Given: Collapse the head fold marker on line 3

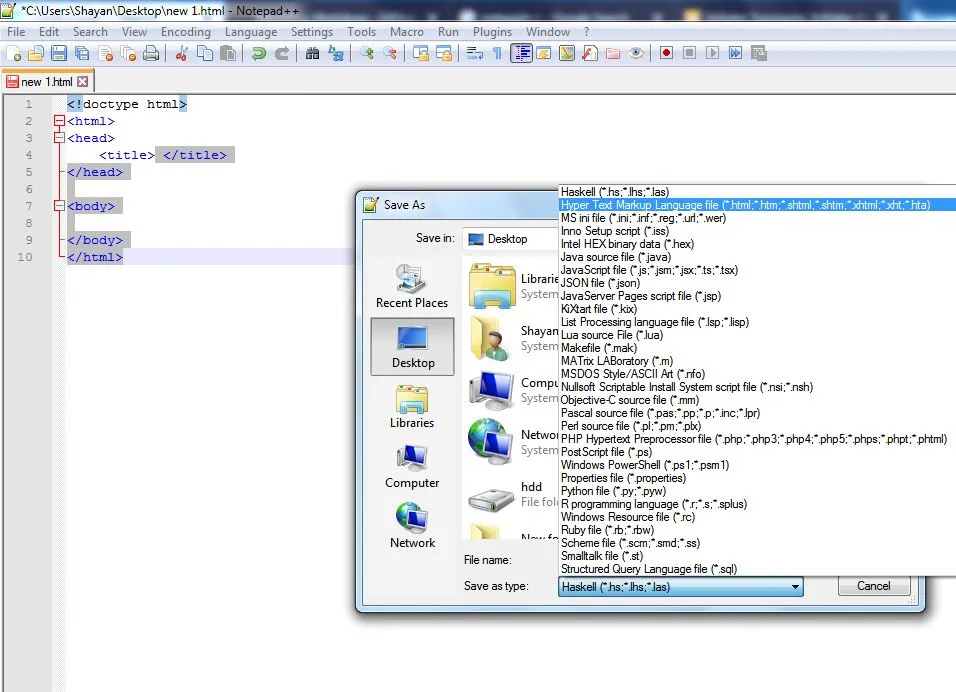Looking at the screenshot, I should point(59,138).
